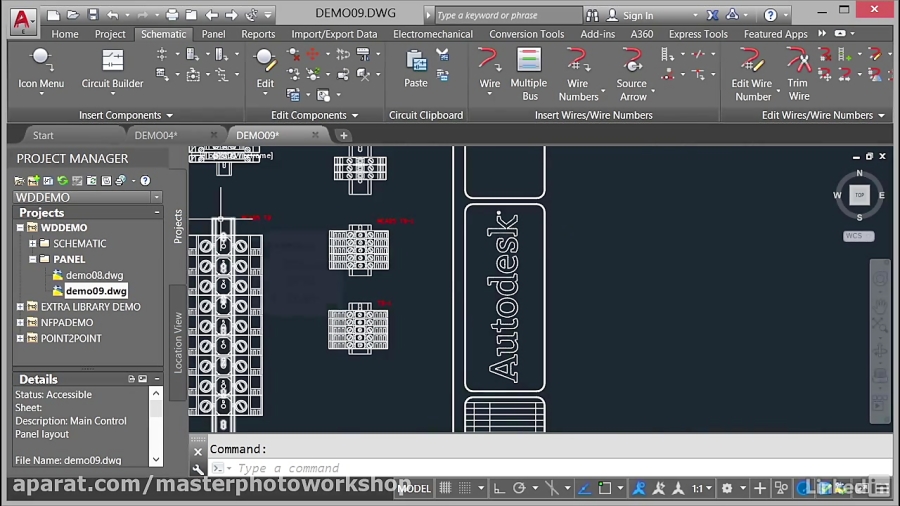Open the Wire Numbers tool

click(578, 75)
